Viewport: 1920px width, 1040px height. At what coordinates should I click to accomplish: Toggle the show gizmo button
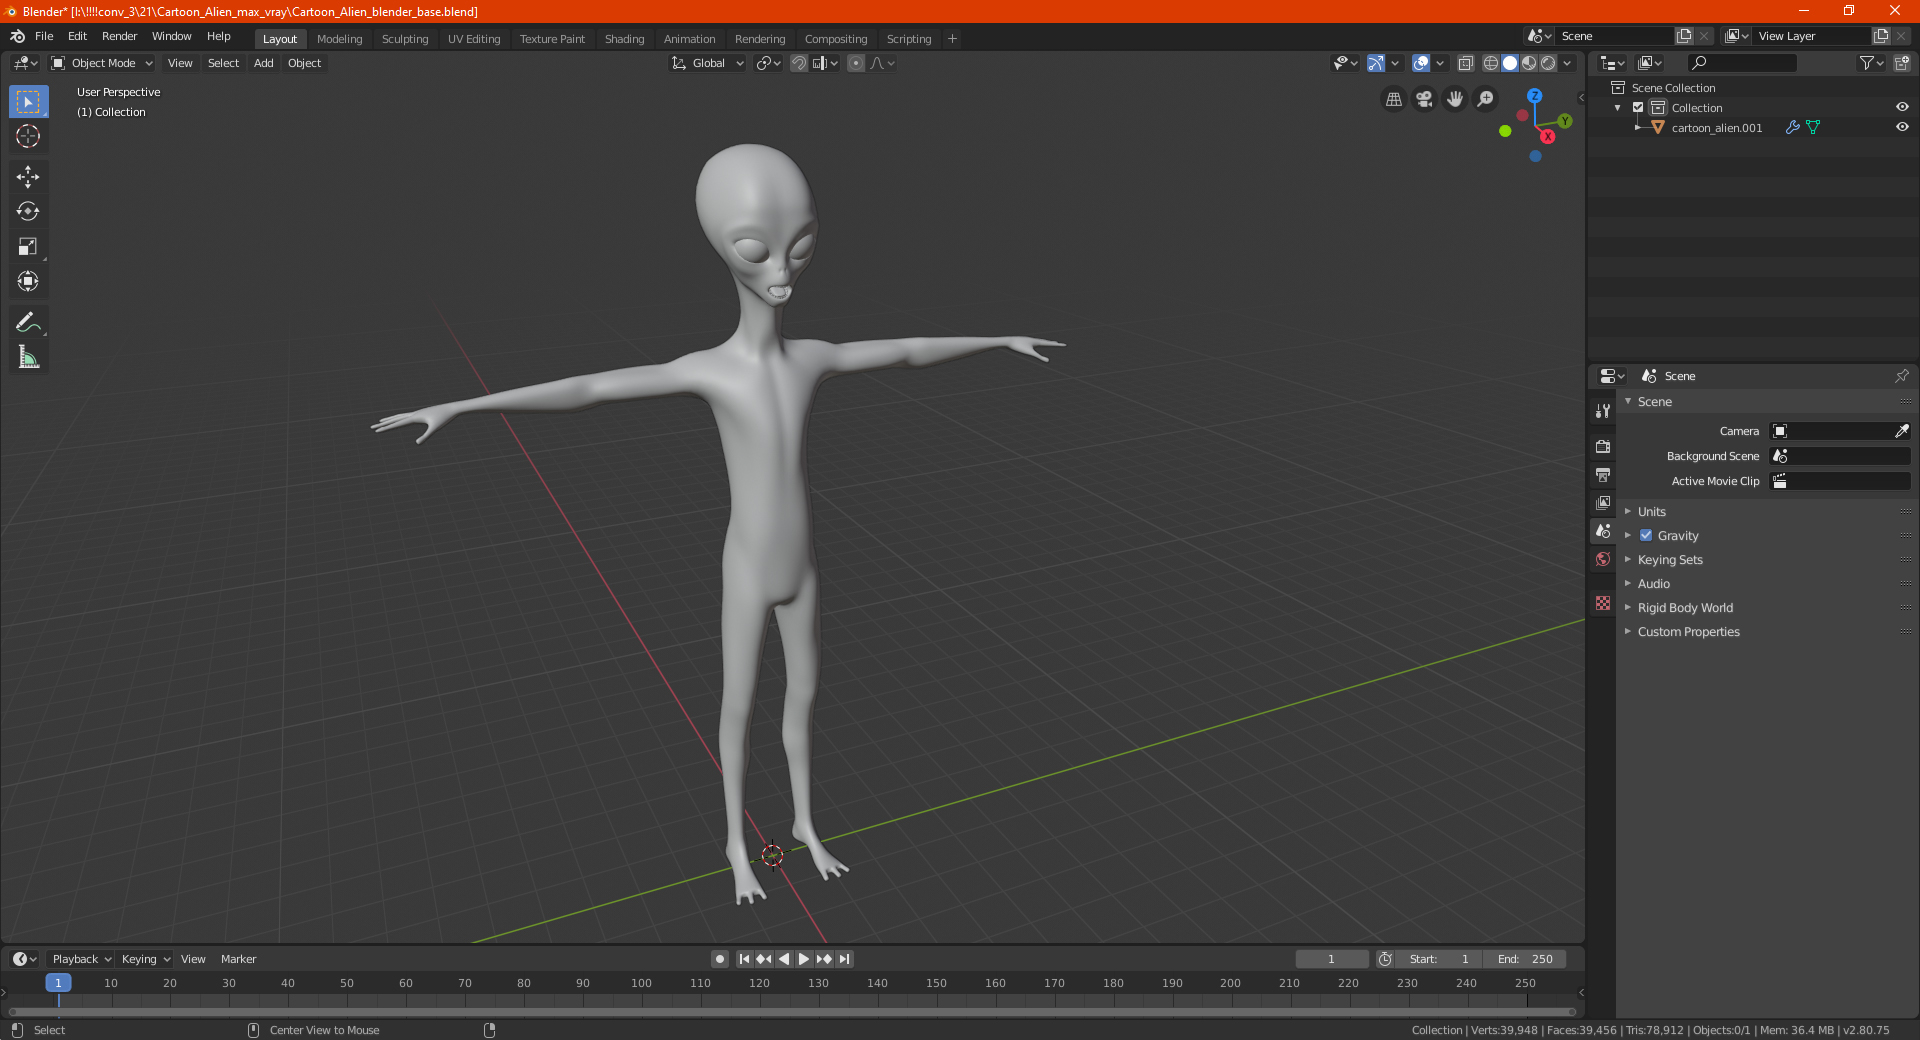point(1376,63)
